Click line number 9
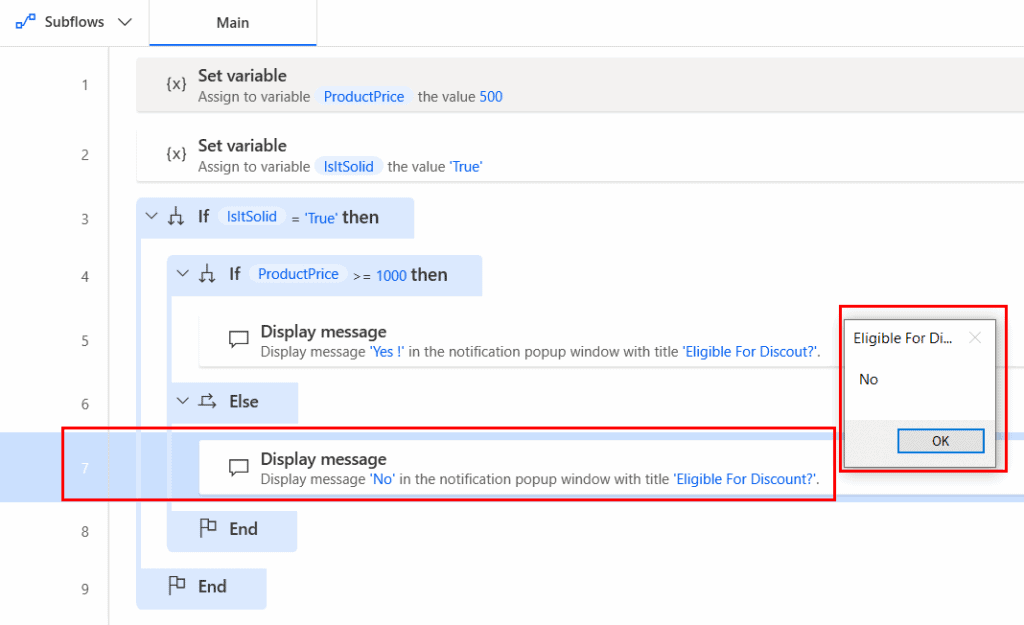 click(85, 589)
